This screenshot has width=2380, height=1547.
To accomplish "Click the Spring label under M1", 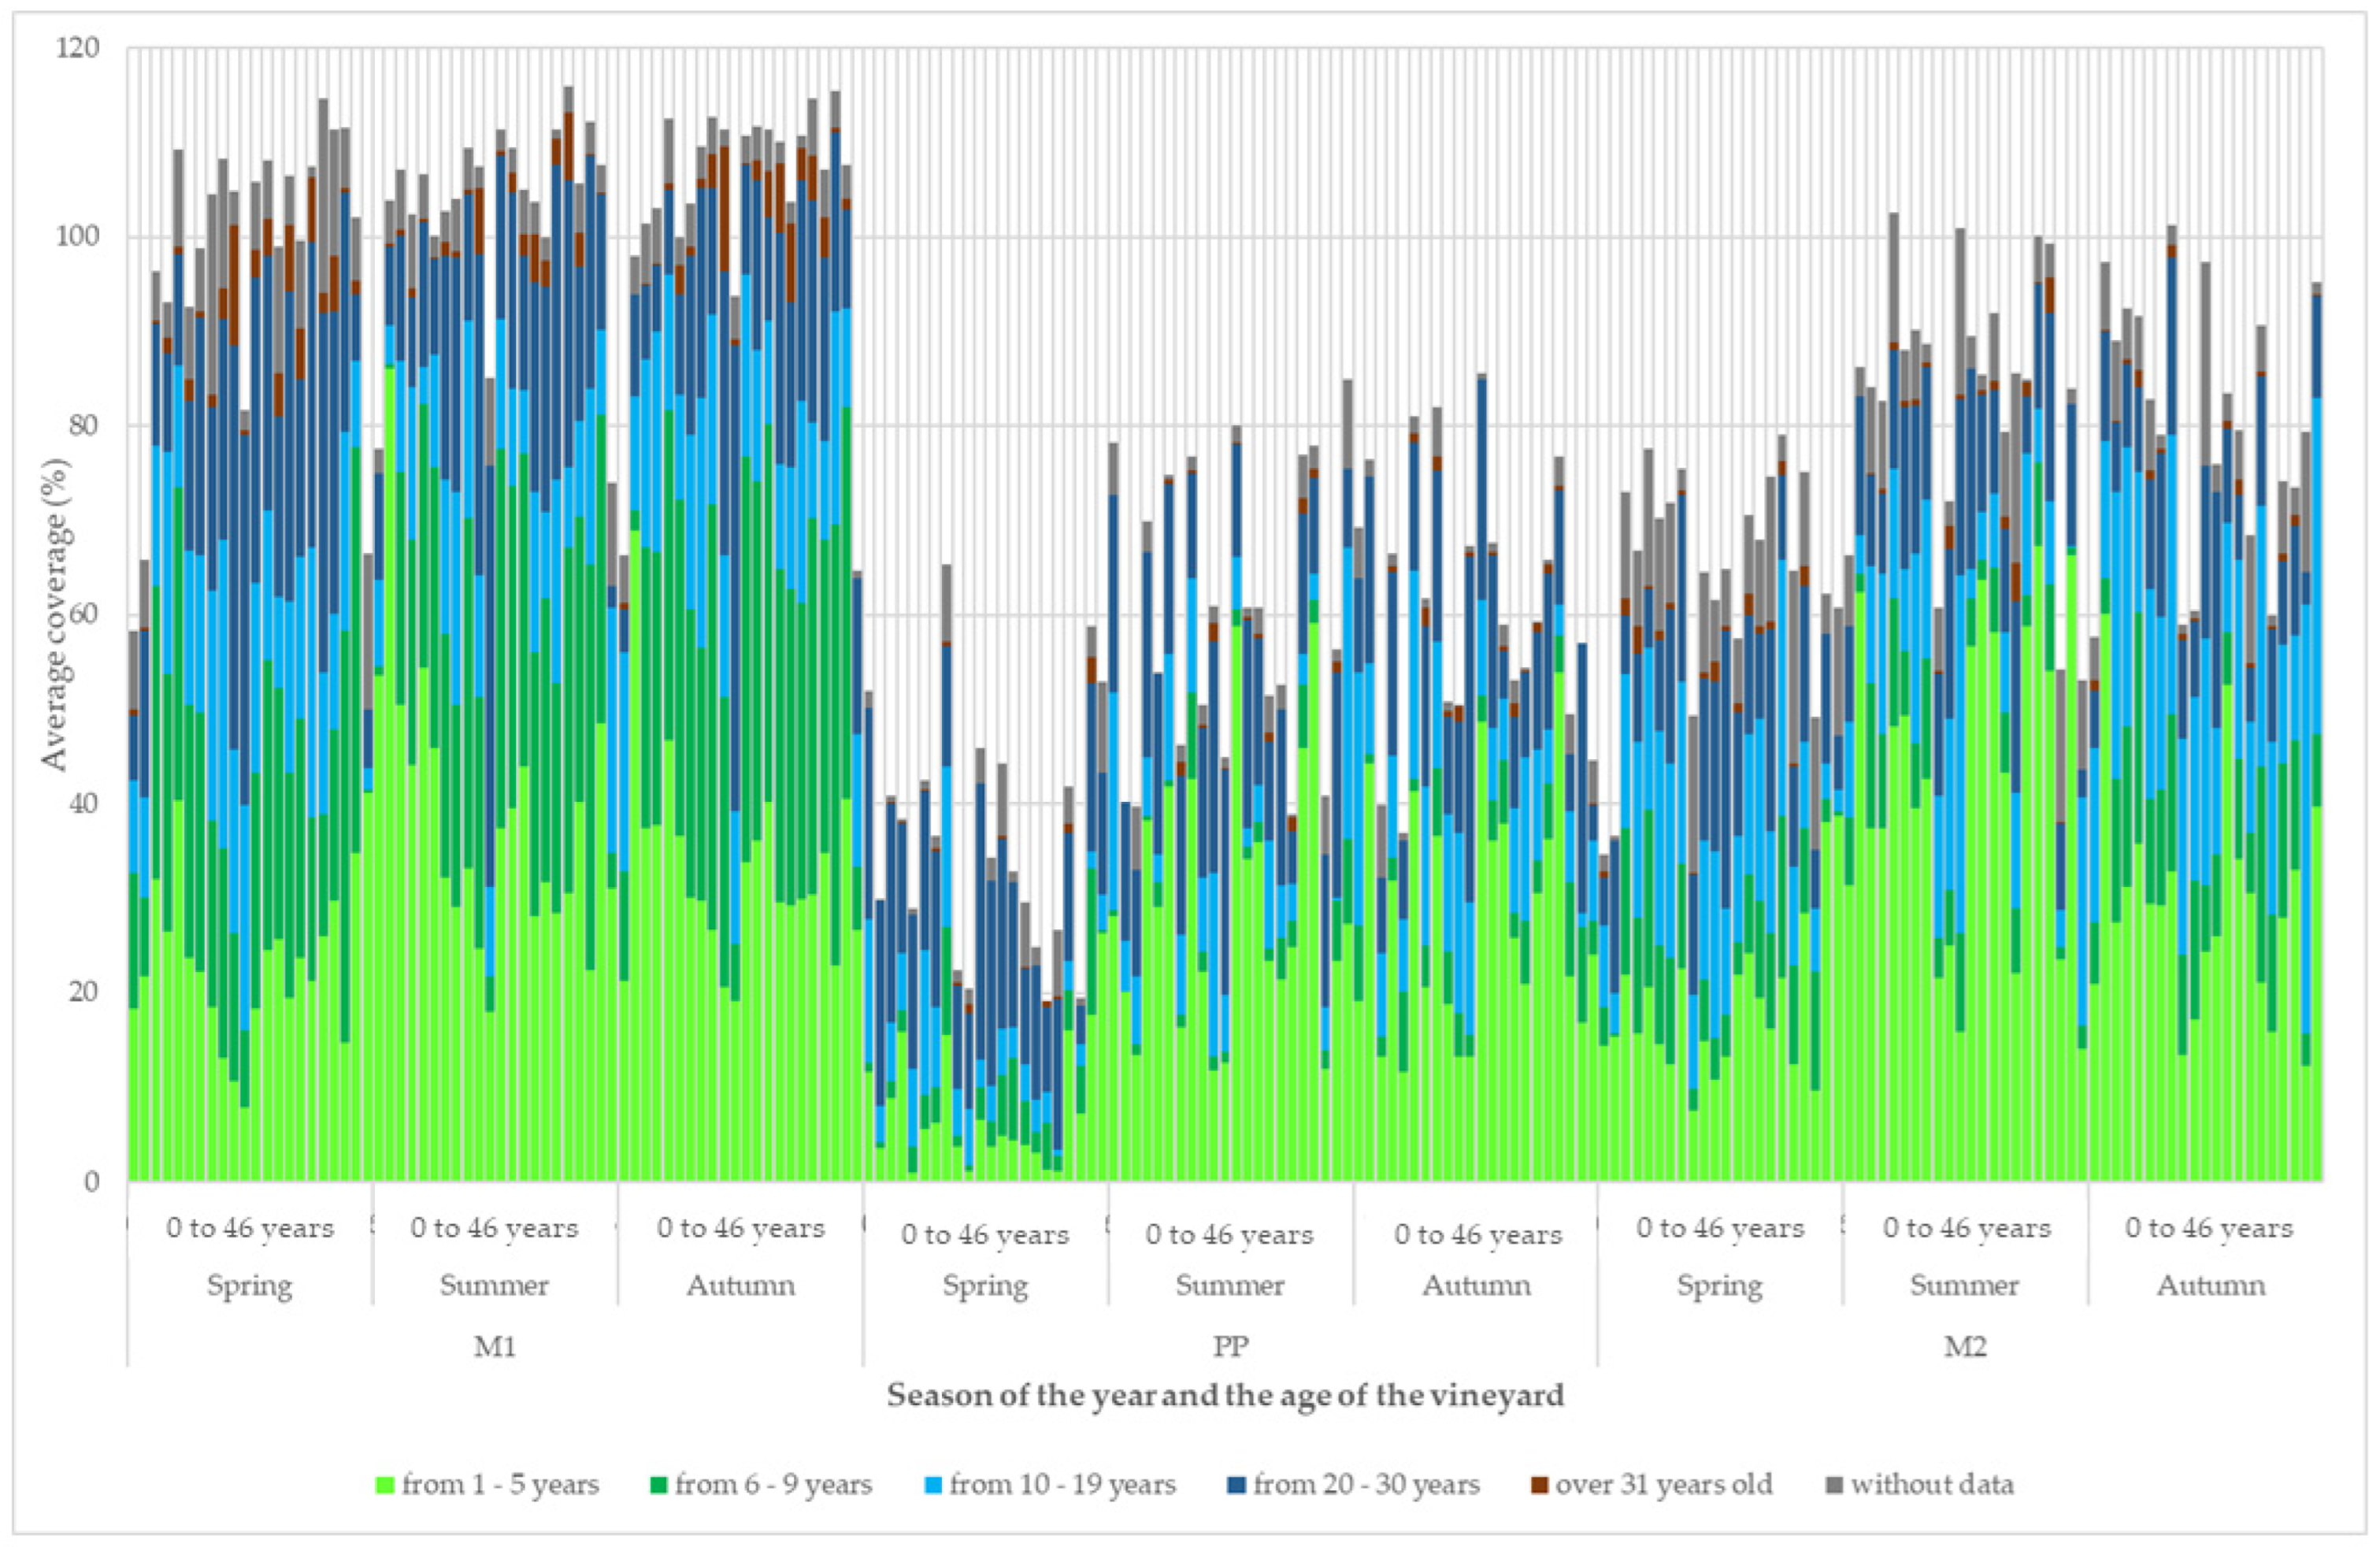I will (250, 1285).
